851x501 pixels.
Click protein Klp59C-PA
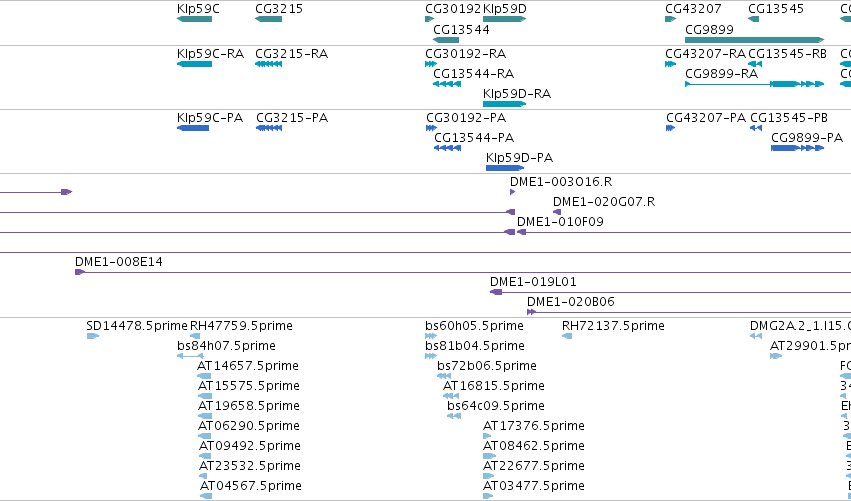tap(193, 128)
